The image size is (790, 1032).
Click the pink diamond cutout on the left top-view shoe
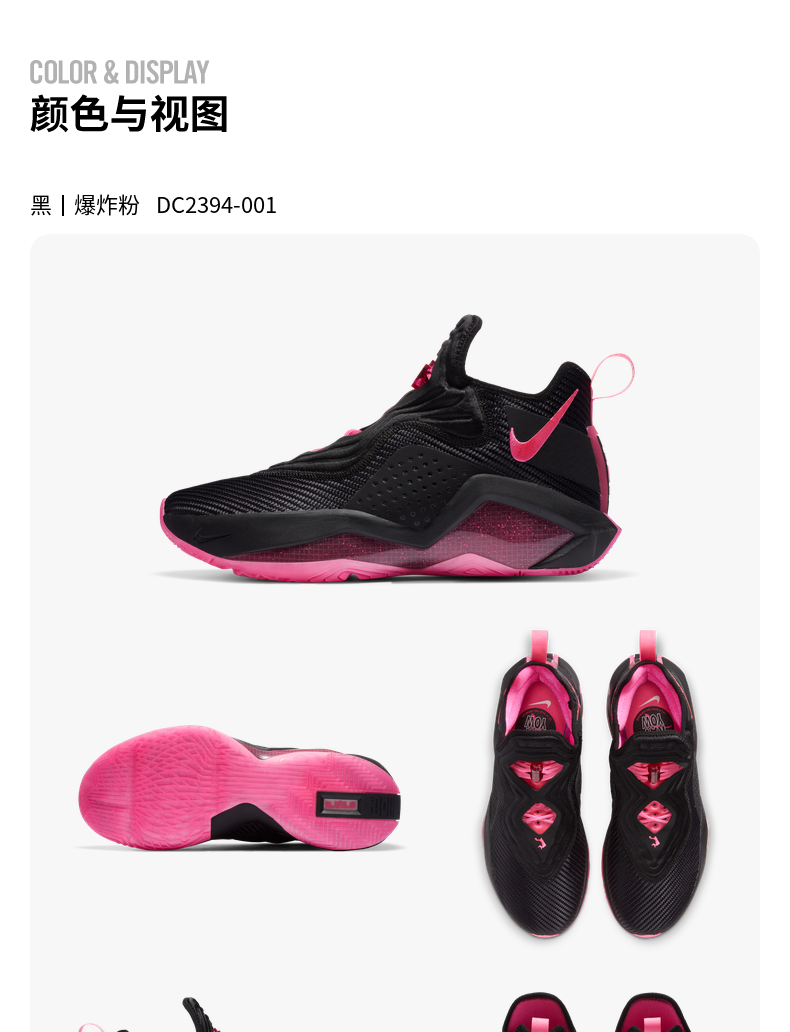(539, 819)
